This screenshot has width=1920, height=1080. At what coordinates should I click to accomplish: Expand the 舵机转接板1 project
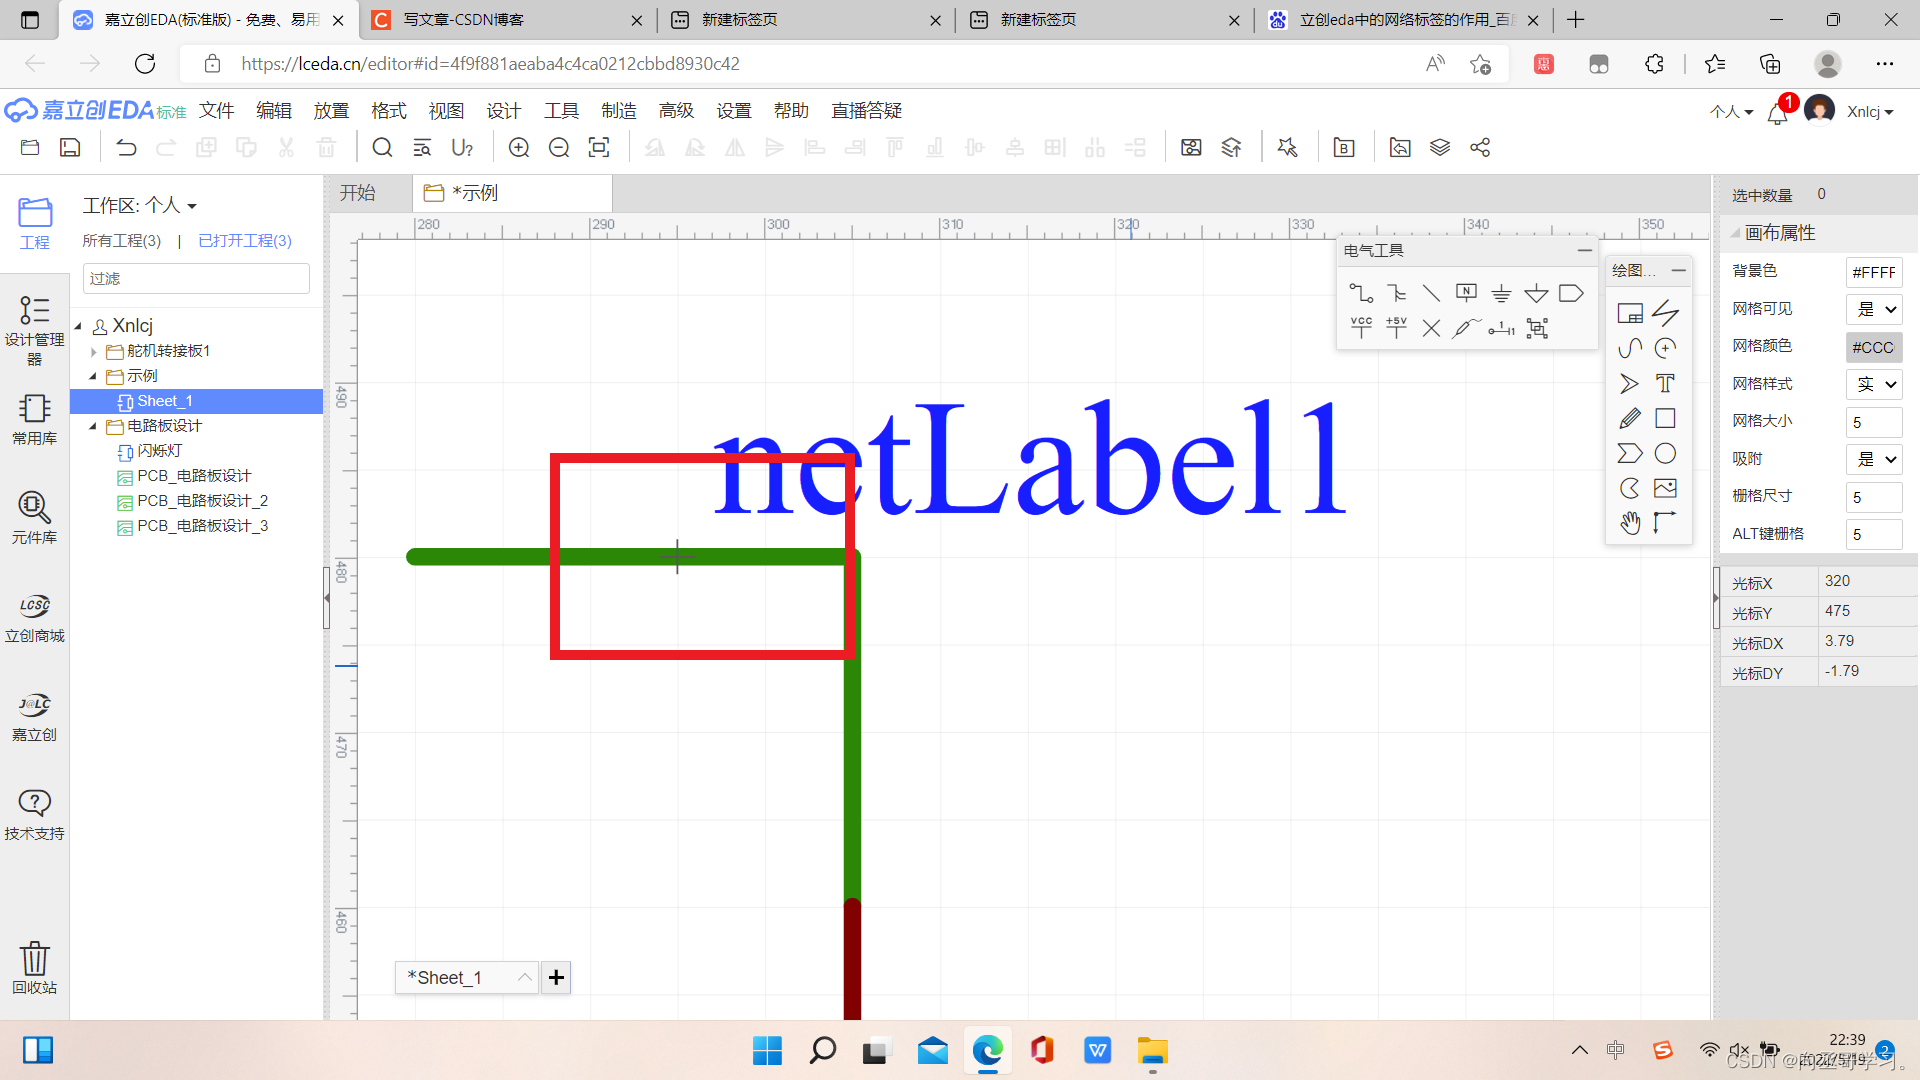click(x=93, y=351)
